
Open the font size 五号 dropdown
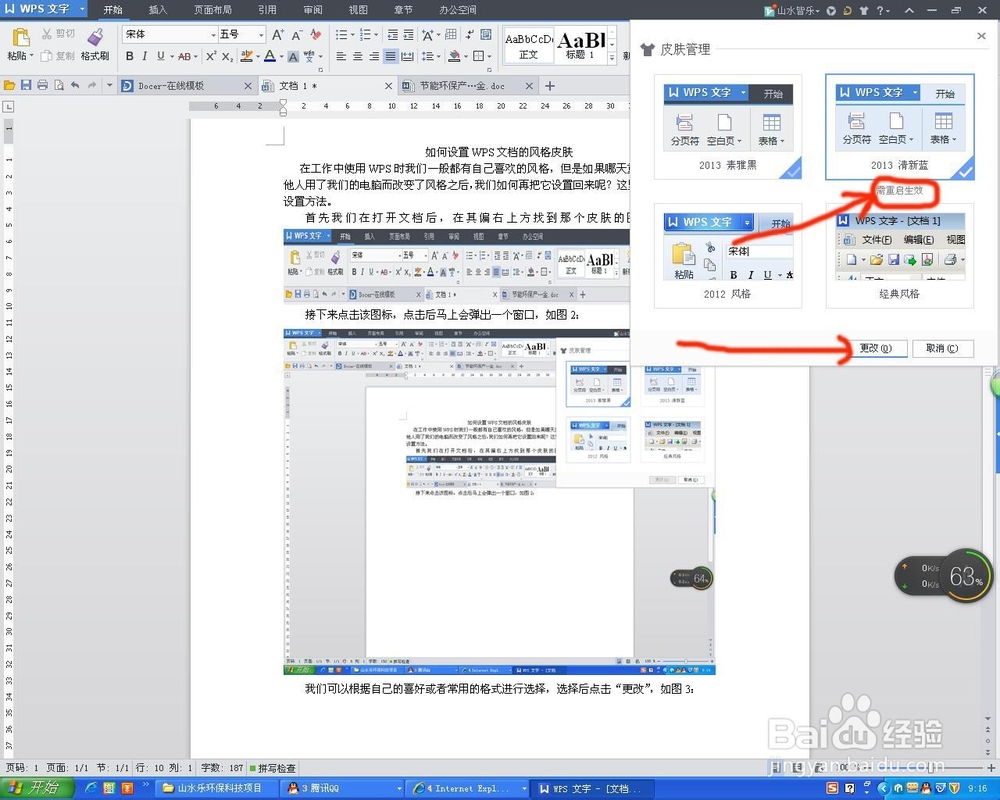pos(261,34)
